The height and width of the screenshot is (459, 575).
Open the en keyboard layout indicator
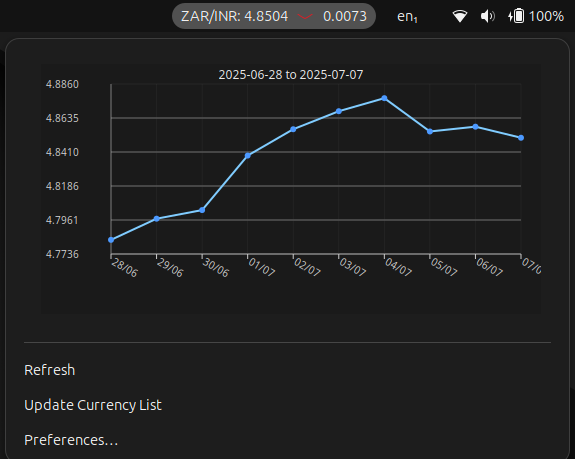click(407, 16)
